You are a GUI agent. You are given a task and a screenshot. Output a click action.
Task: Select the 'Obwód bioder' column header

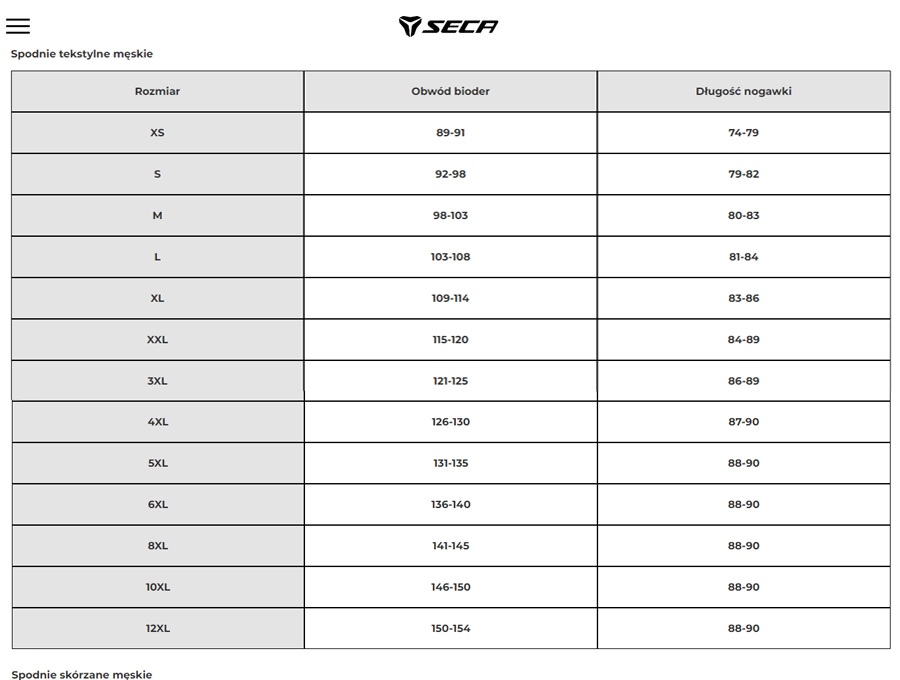coord(450,91)
